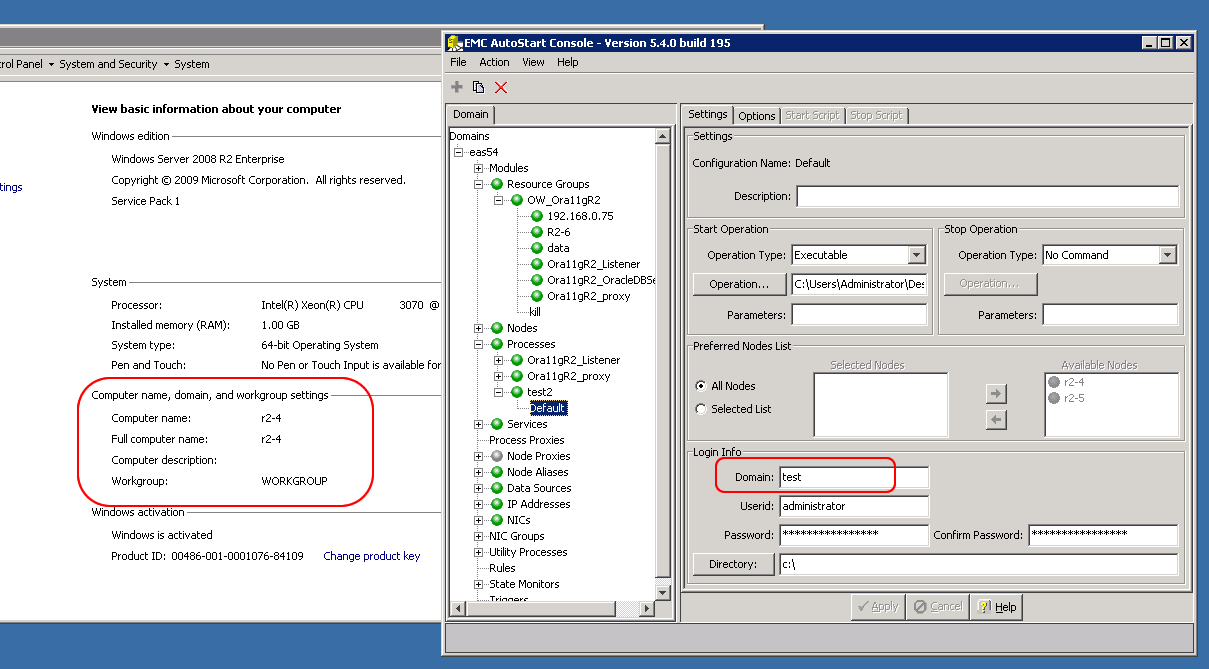Click the Help button at bottom
The image size is (1209, 669).
pos(997,607)
